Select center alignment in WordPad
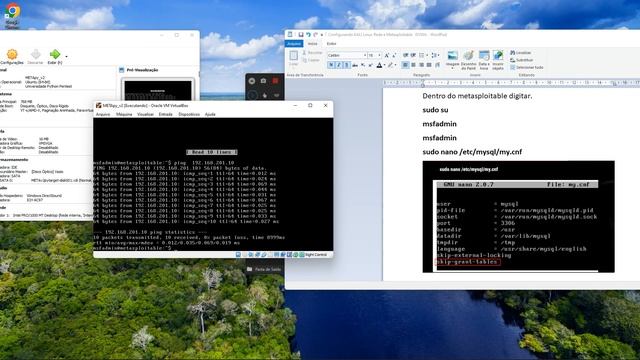The width and height of the screenshot is (640, 360). (x=413, y=65)
